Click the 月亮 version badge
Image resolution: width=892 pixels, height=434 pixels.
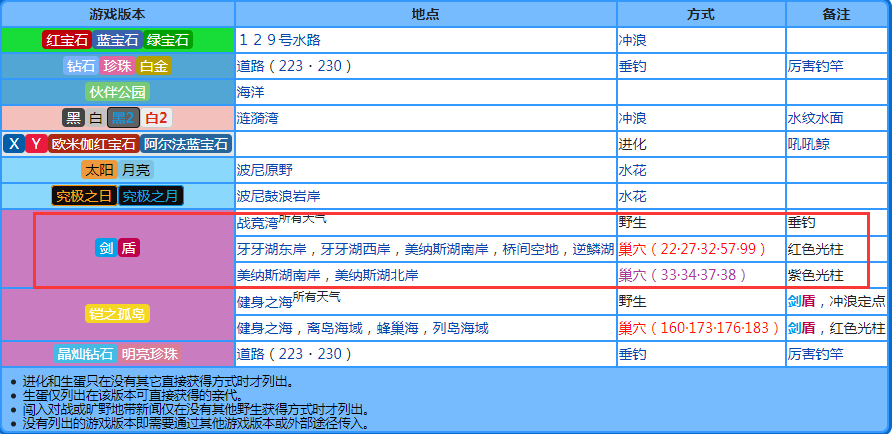click(x=137, y=170)
